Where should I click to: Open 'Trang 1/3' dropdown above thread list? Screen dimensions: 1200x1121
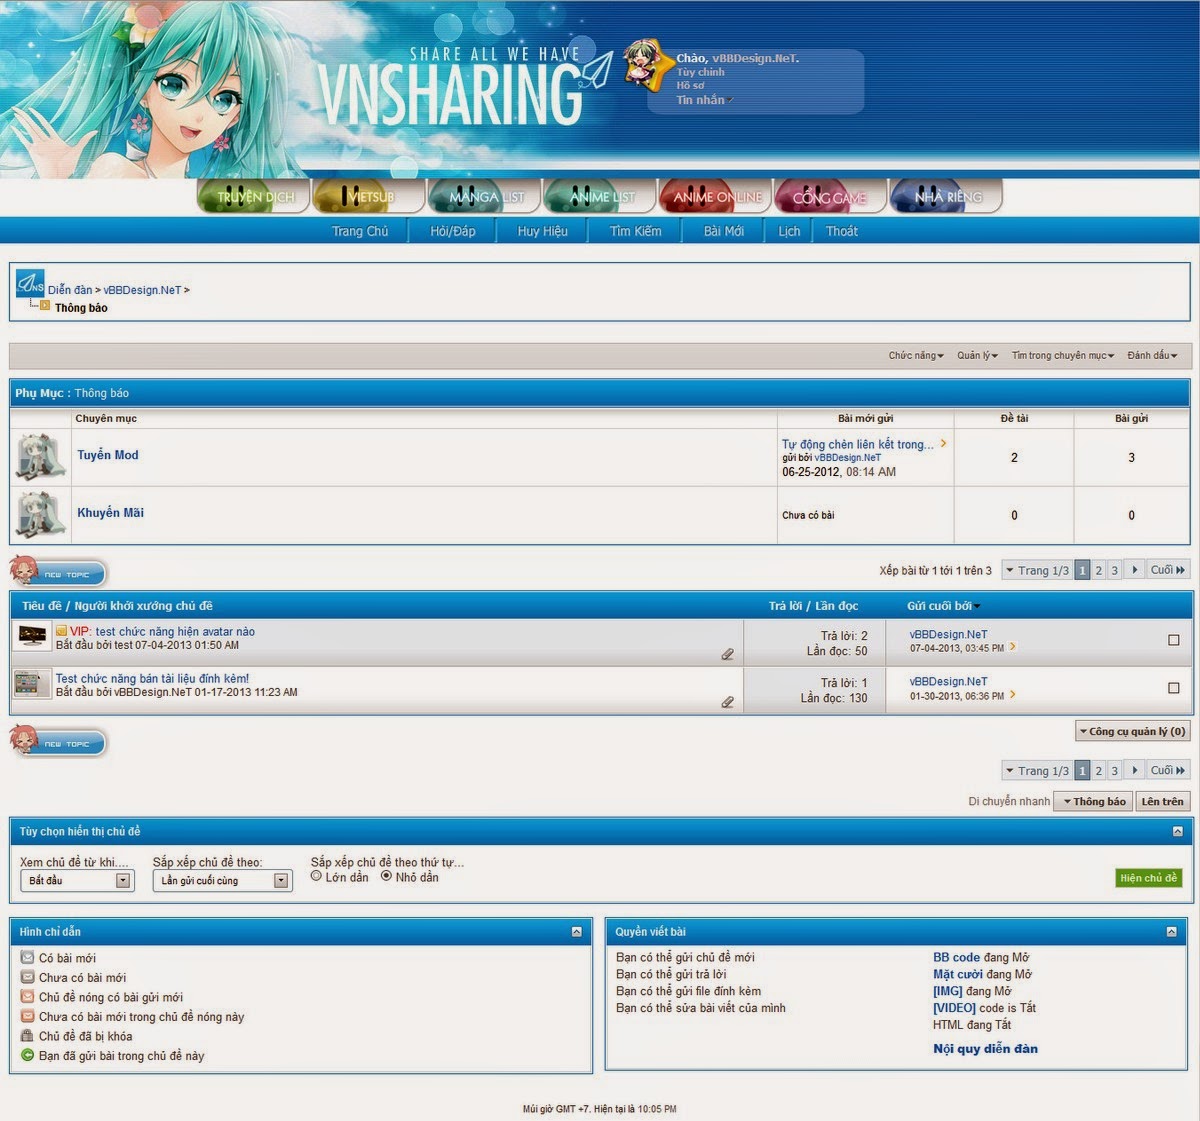(1037, 570)
